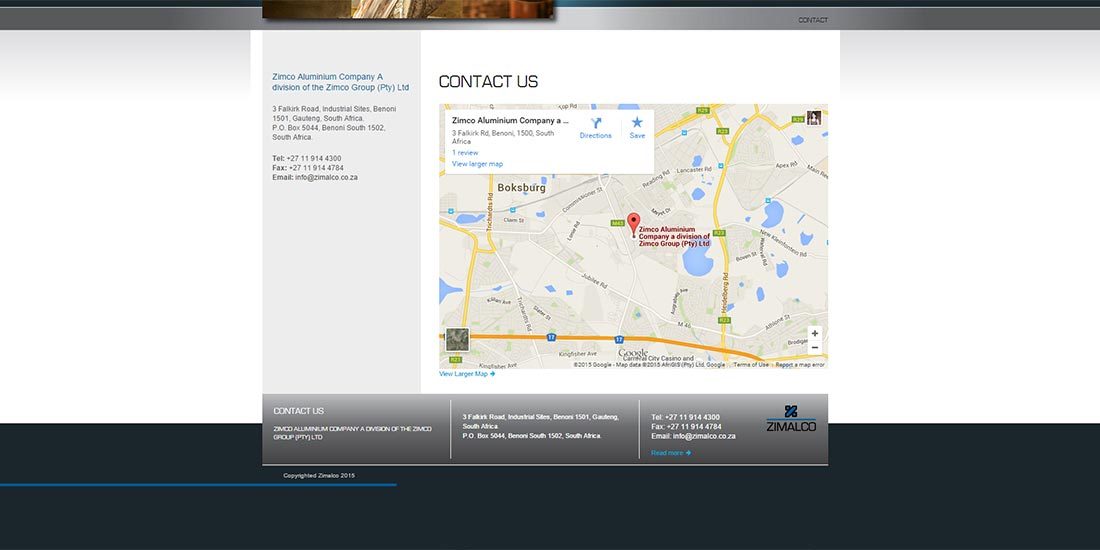Zoom in with map plus button

coord(815,333)
